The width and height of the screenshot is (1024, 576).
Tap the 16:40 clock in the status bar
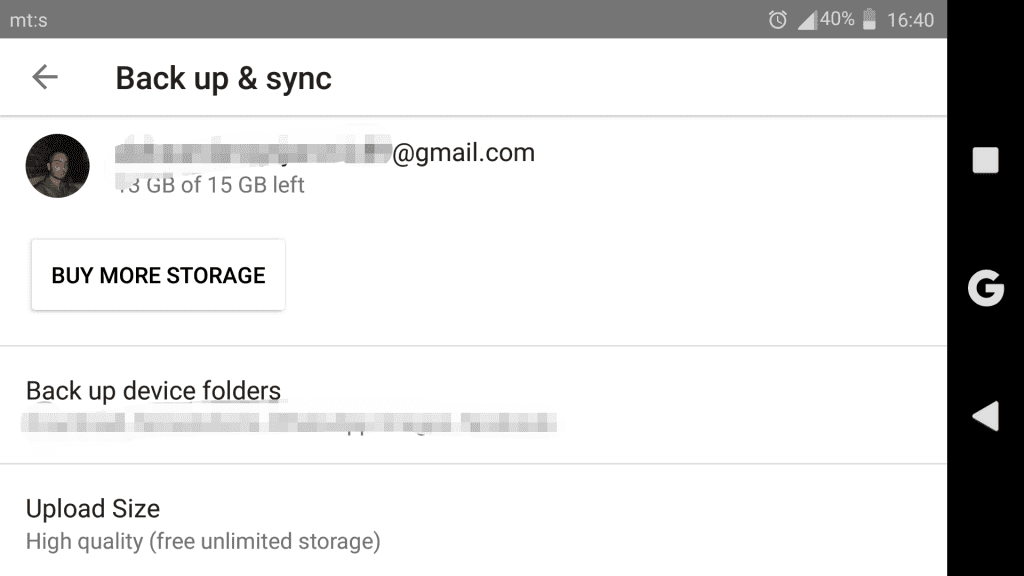pos(910,20)
